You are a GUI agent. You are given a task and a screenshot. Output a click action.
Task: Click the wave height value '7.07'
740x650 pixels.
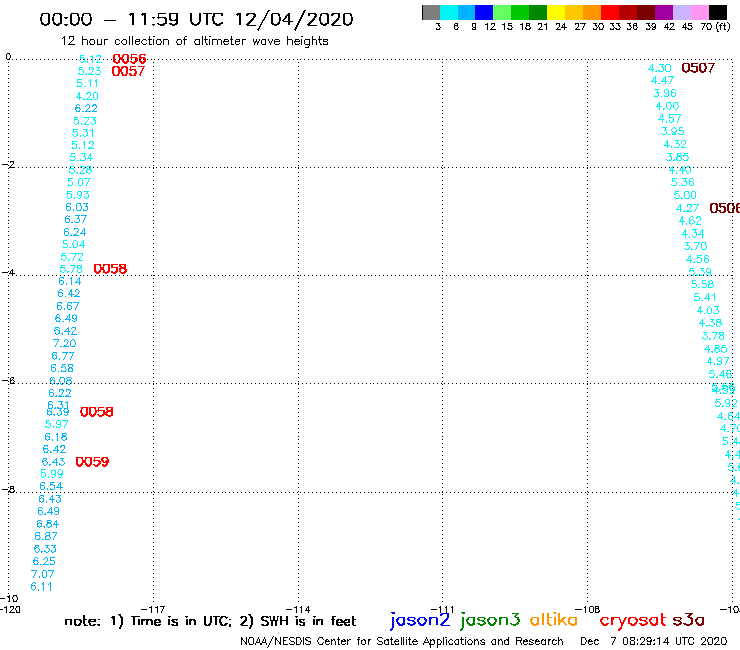click(42, 574)
